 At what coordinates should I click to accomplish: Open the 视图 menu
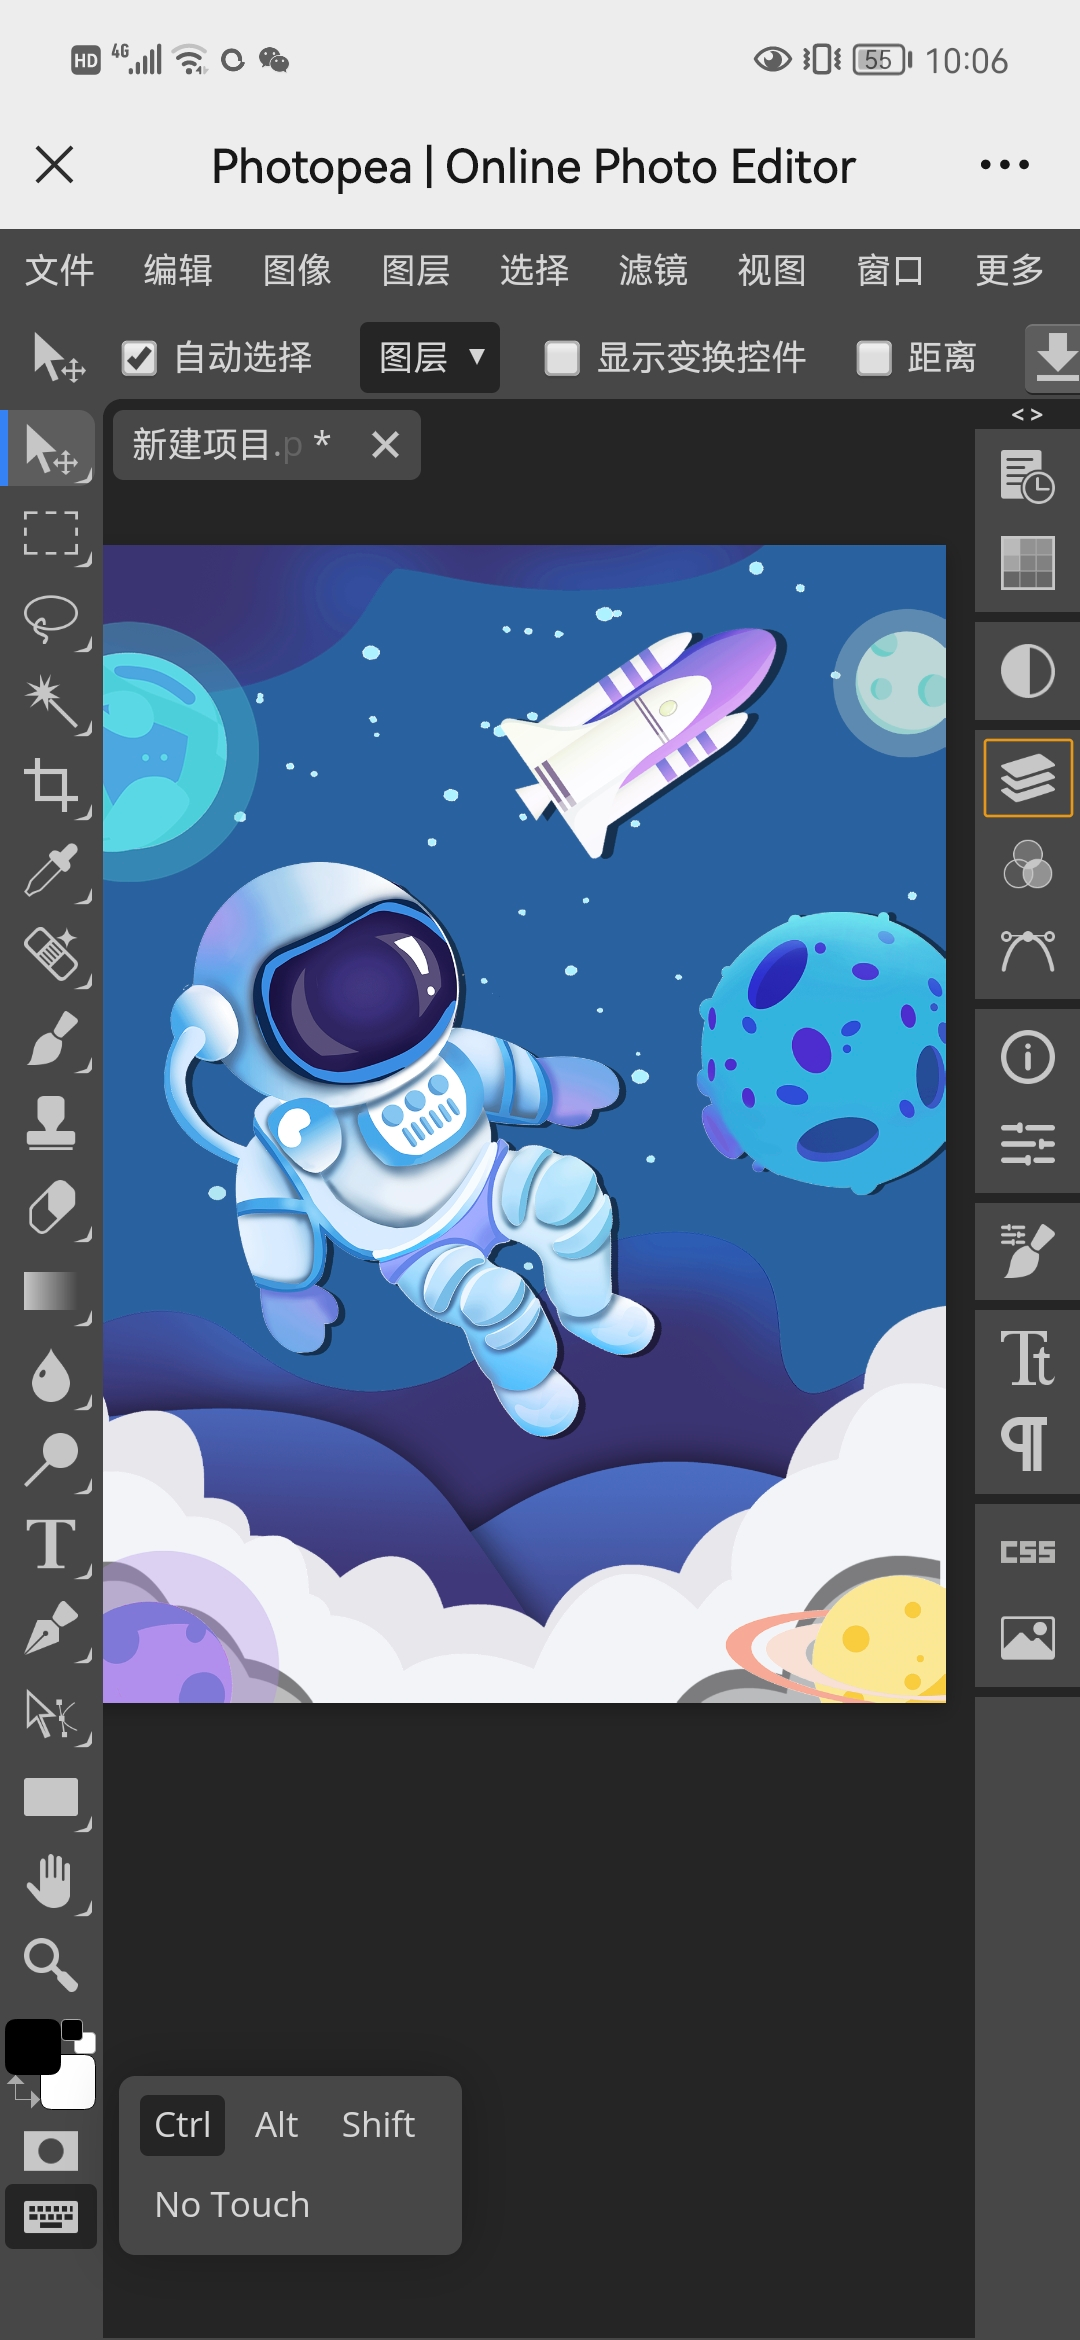tap(772, 270)
